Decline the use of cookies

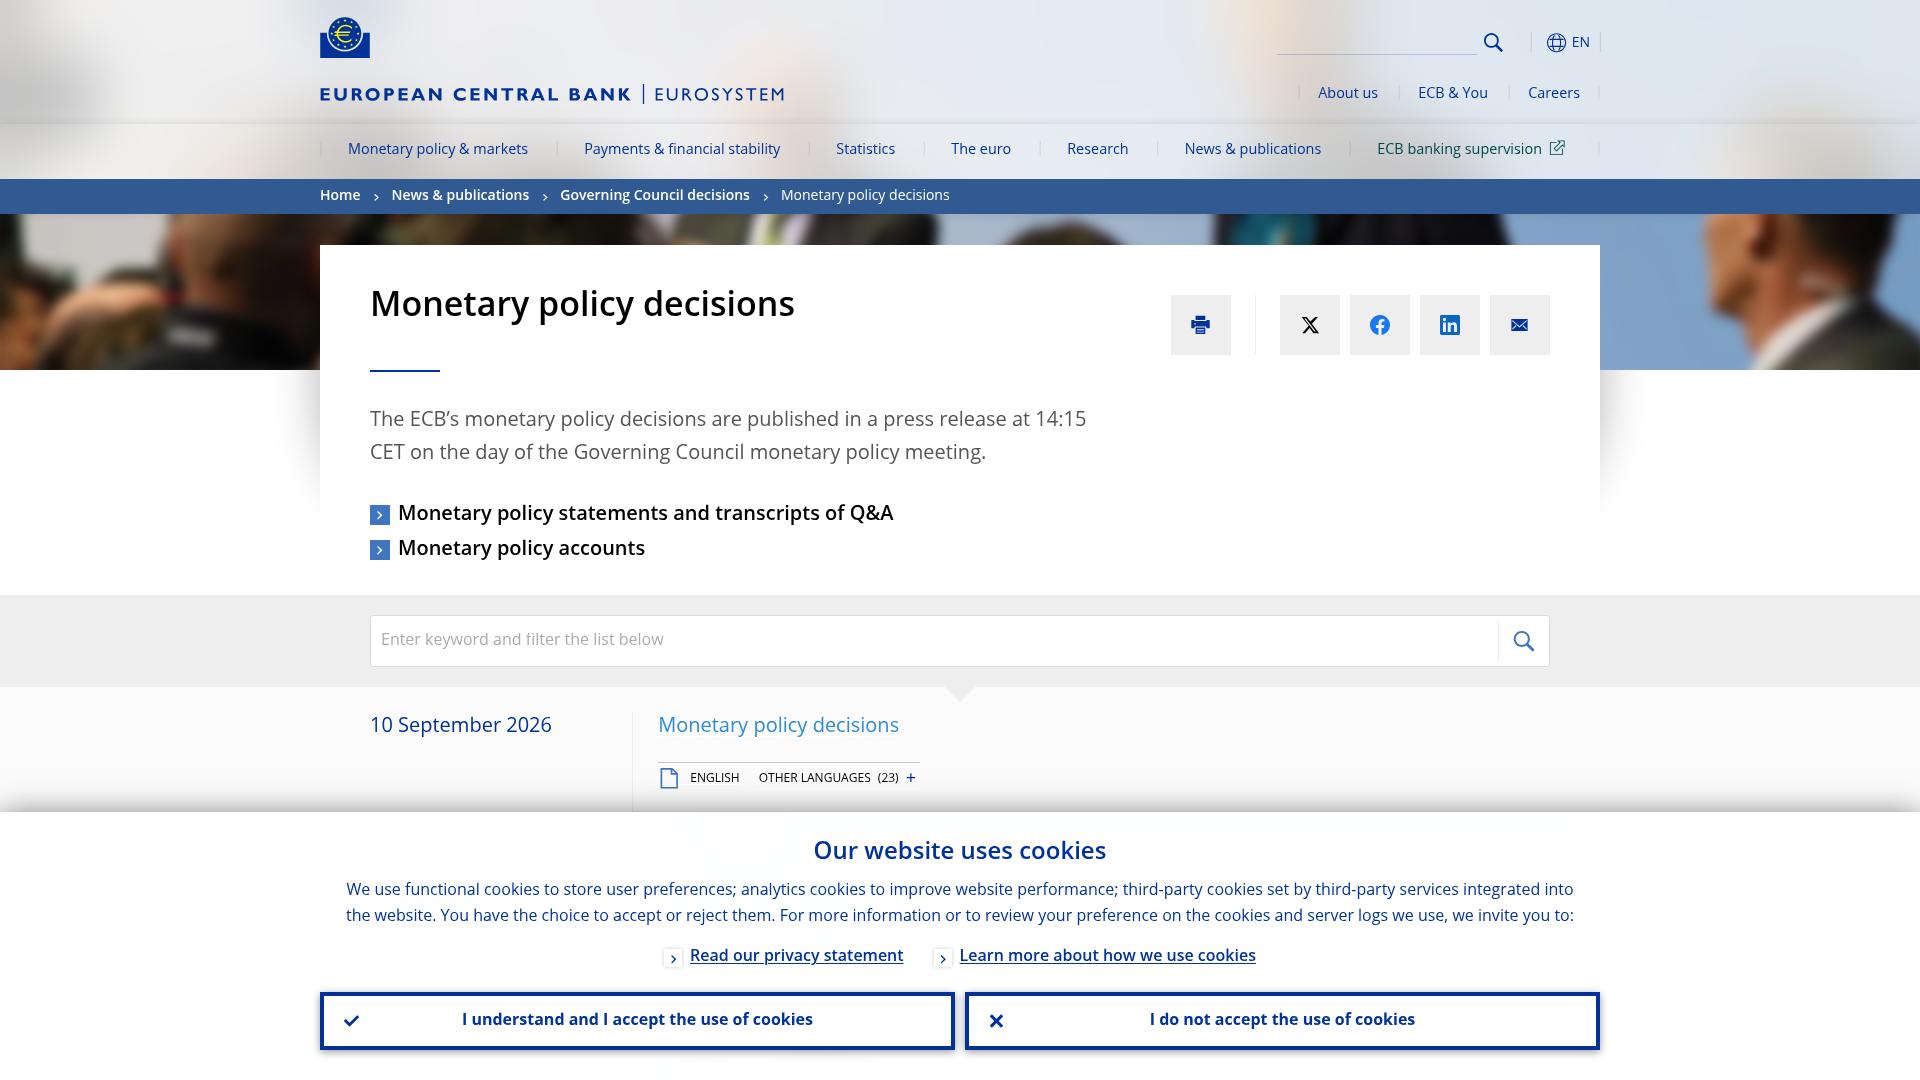pos(1282,1021)
